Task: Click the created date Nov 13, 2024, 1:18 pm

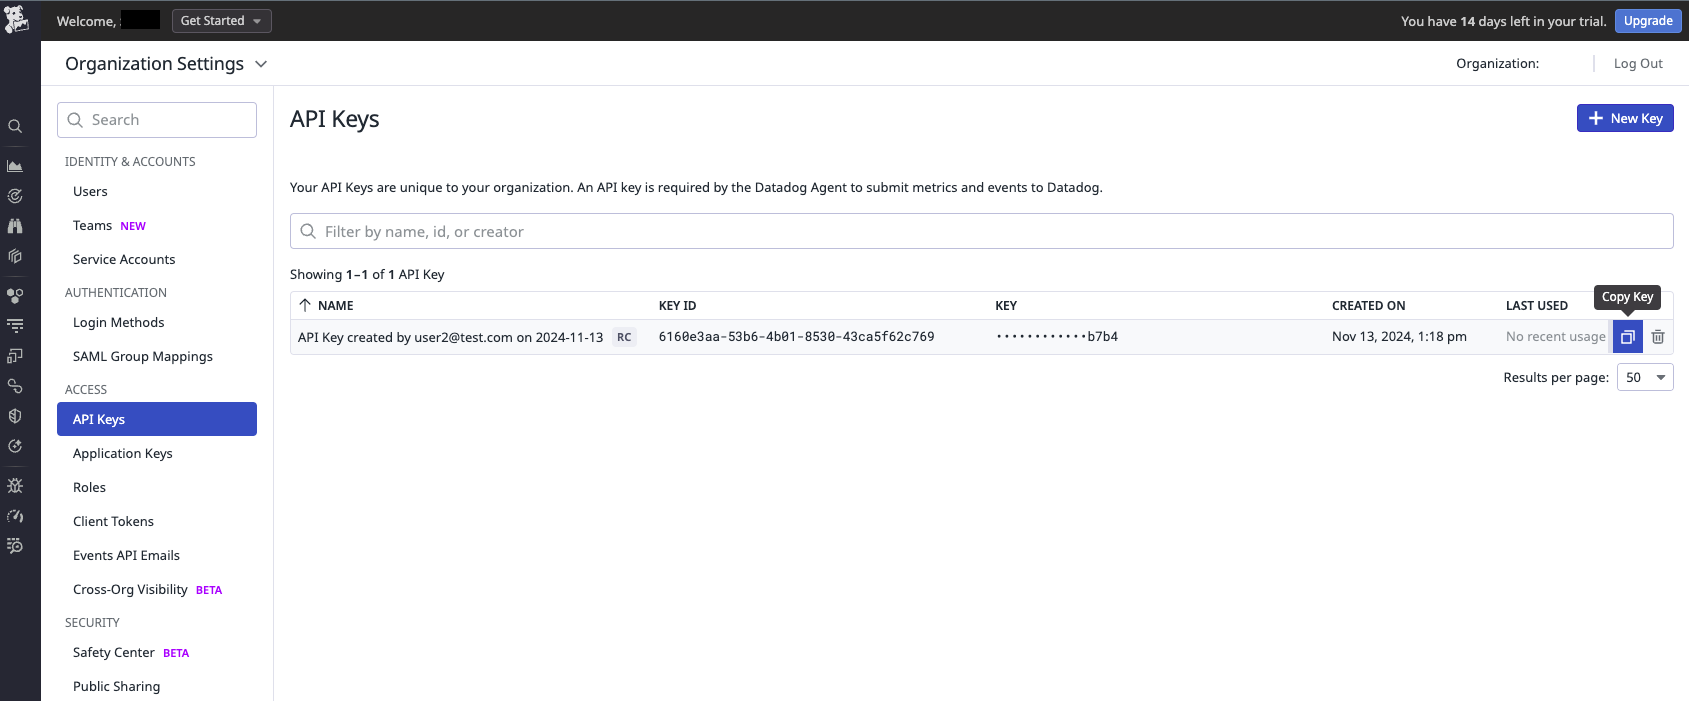Action: pyautogui.click(x=1399, y=337)
